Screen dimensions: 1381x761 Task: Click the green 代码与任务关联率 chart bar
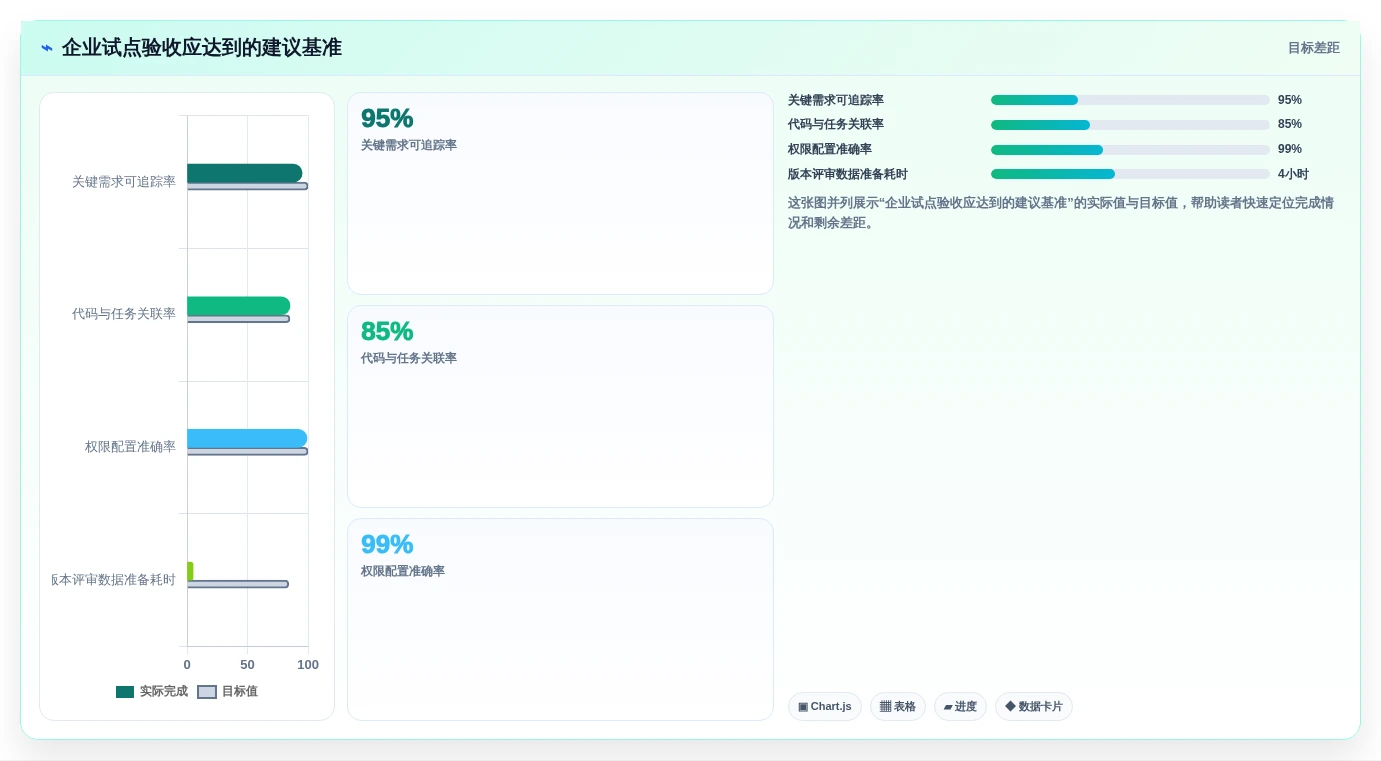tap(238, 306)
